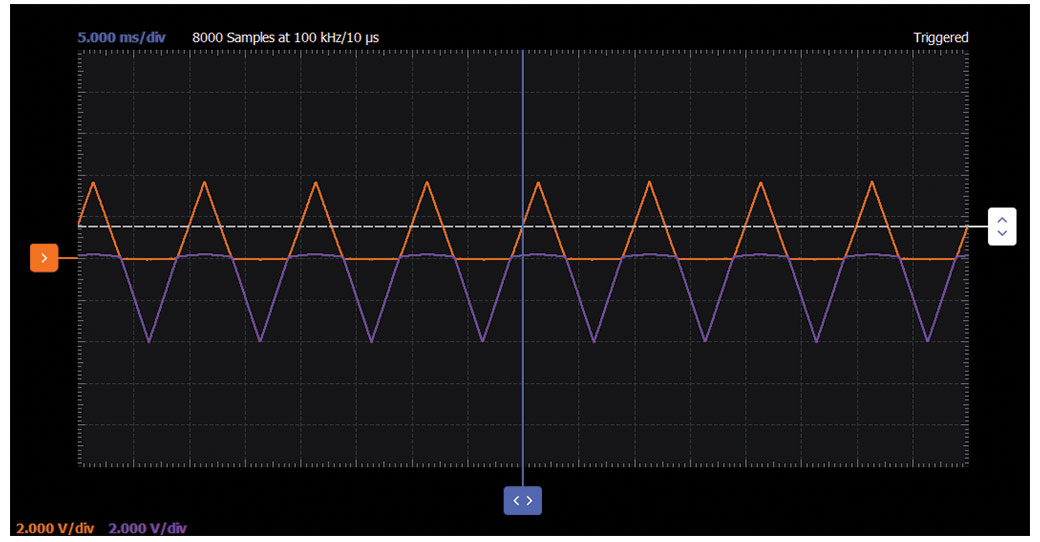The image size is (1040, 542).
Task: Click the down arrow on trigger level handle
Action: [x=1002, y=234]
